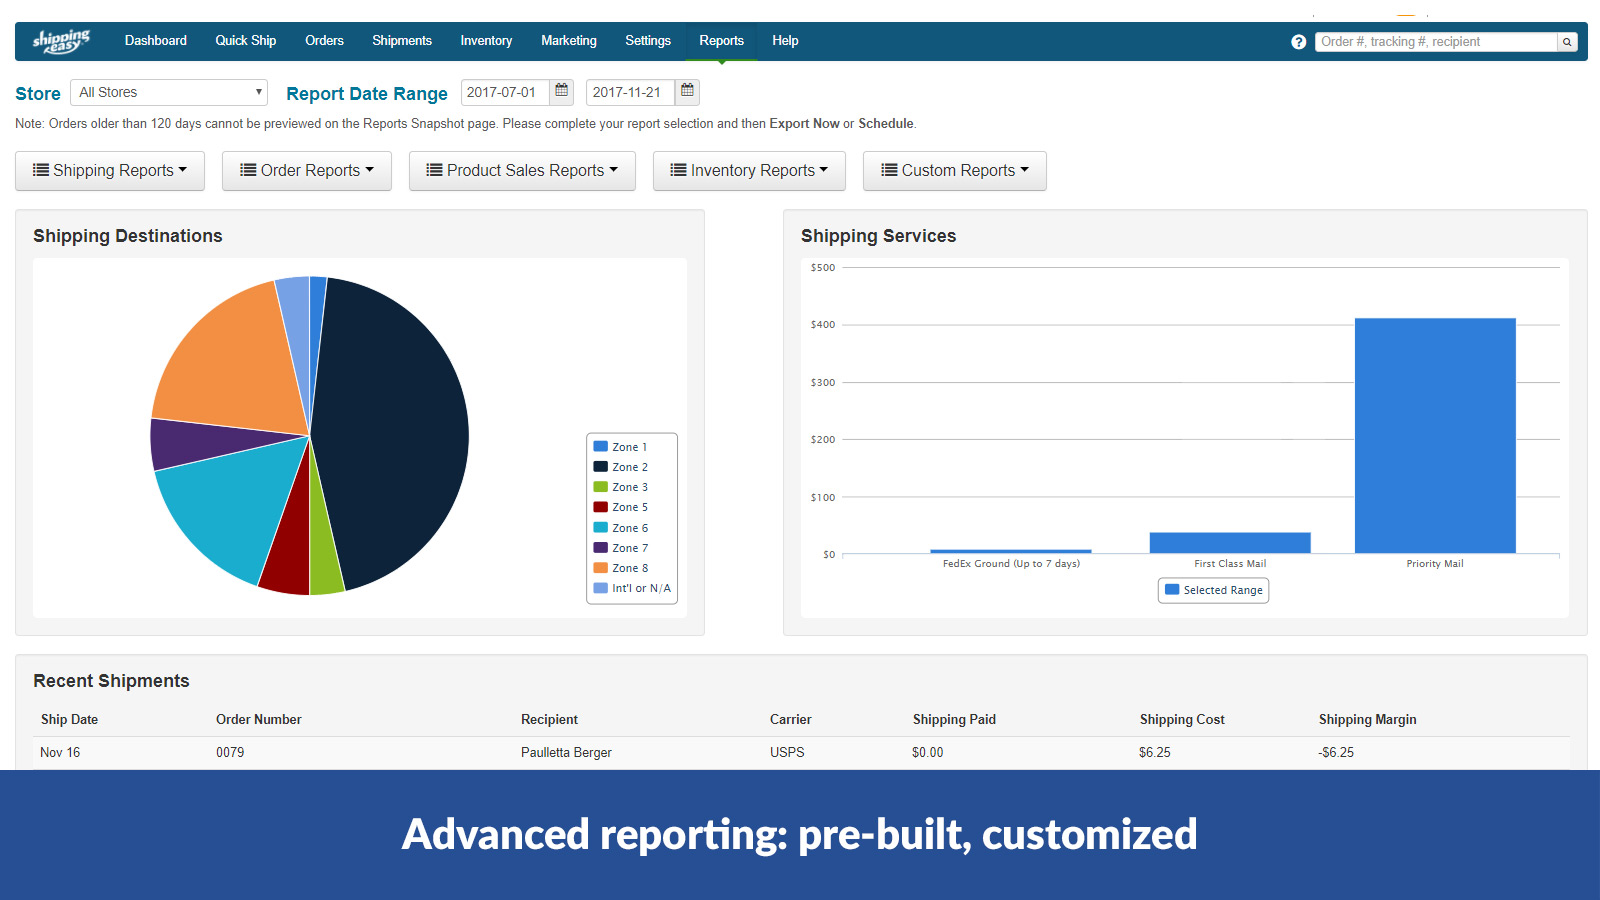Screen dimensions: 1600x900
Task: Click the search magnifier icon
Action: (1567, 42)
